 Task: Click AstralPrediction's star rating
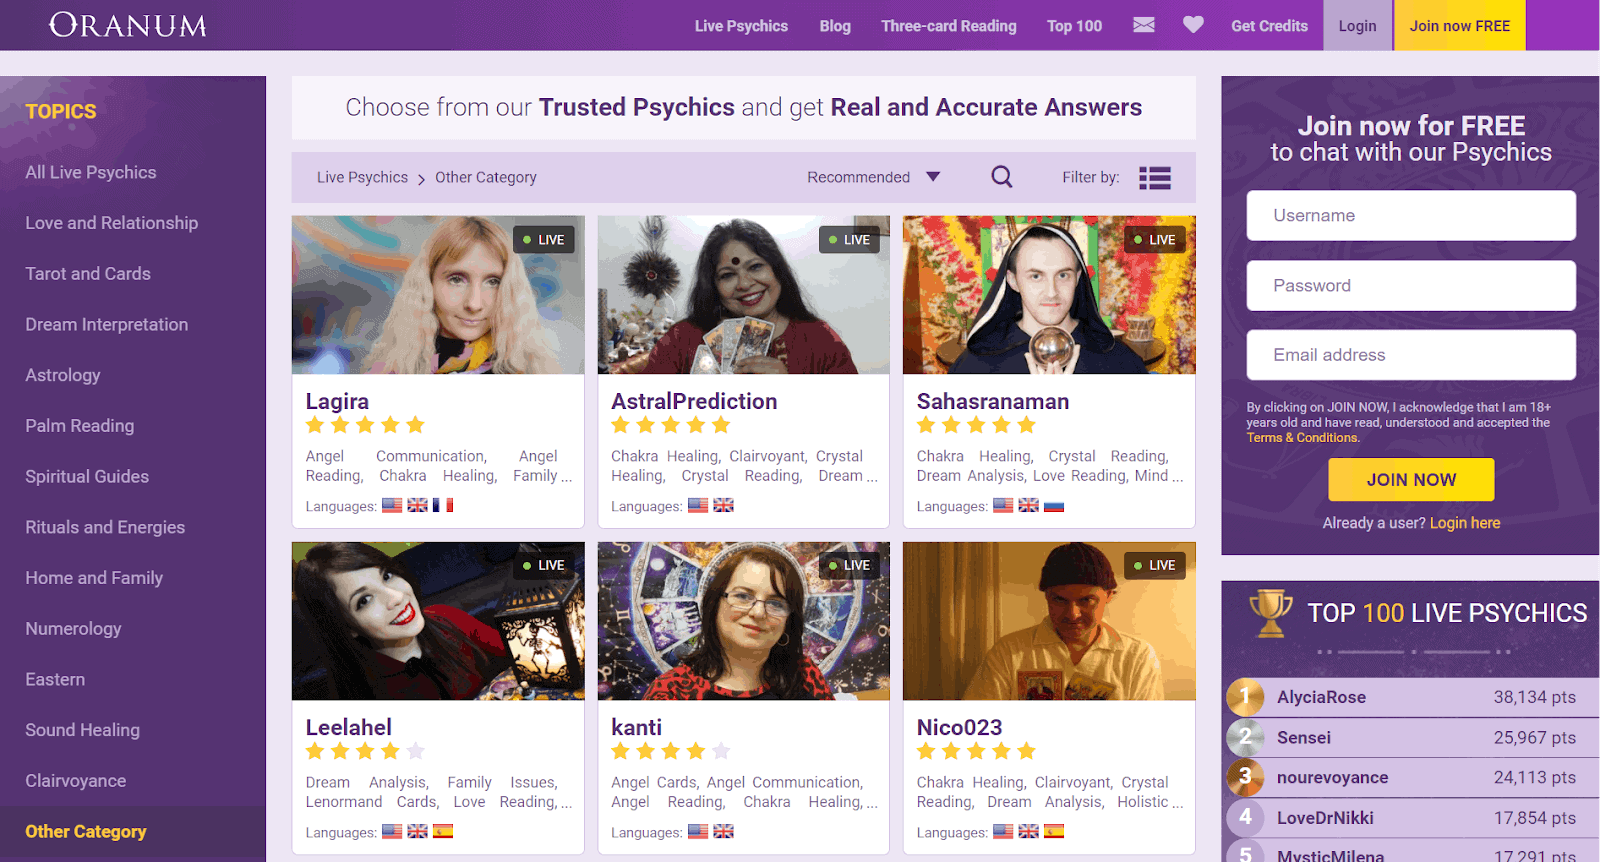(671, 425)
